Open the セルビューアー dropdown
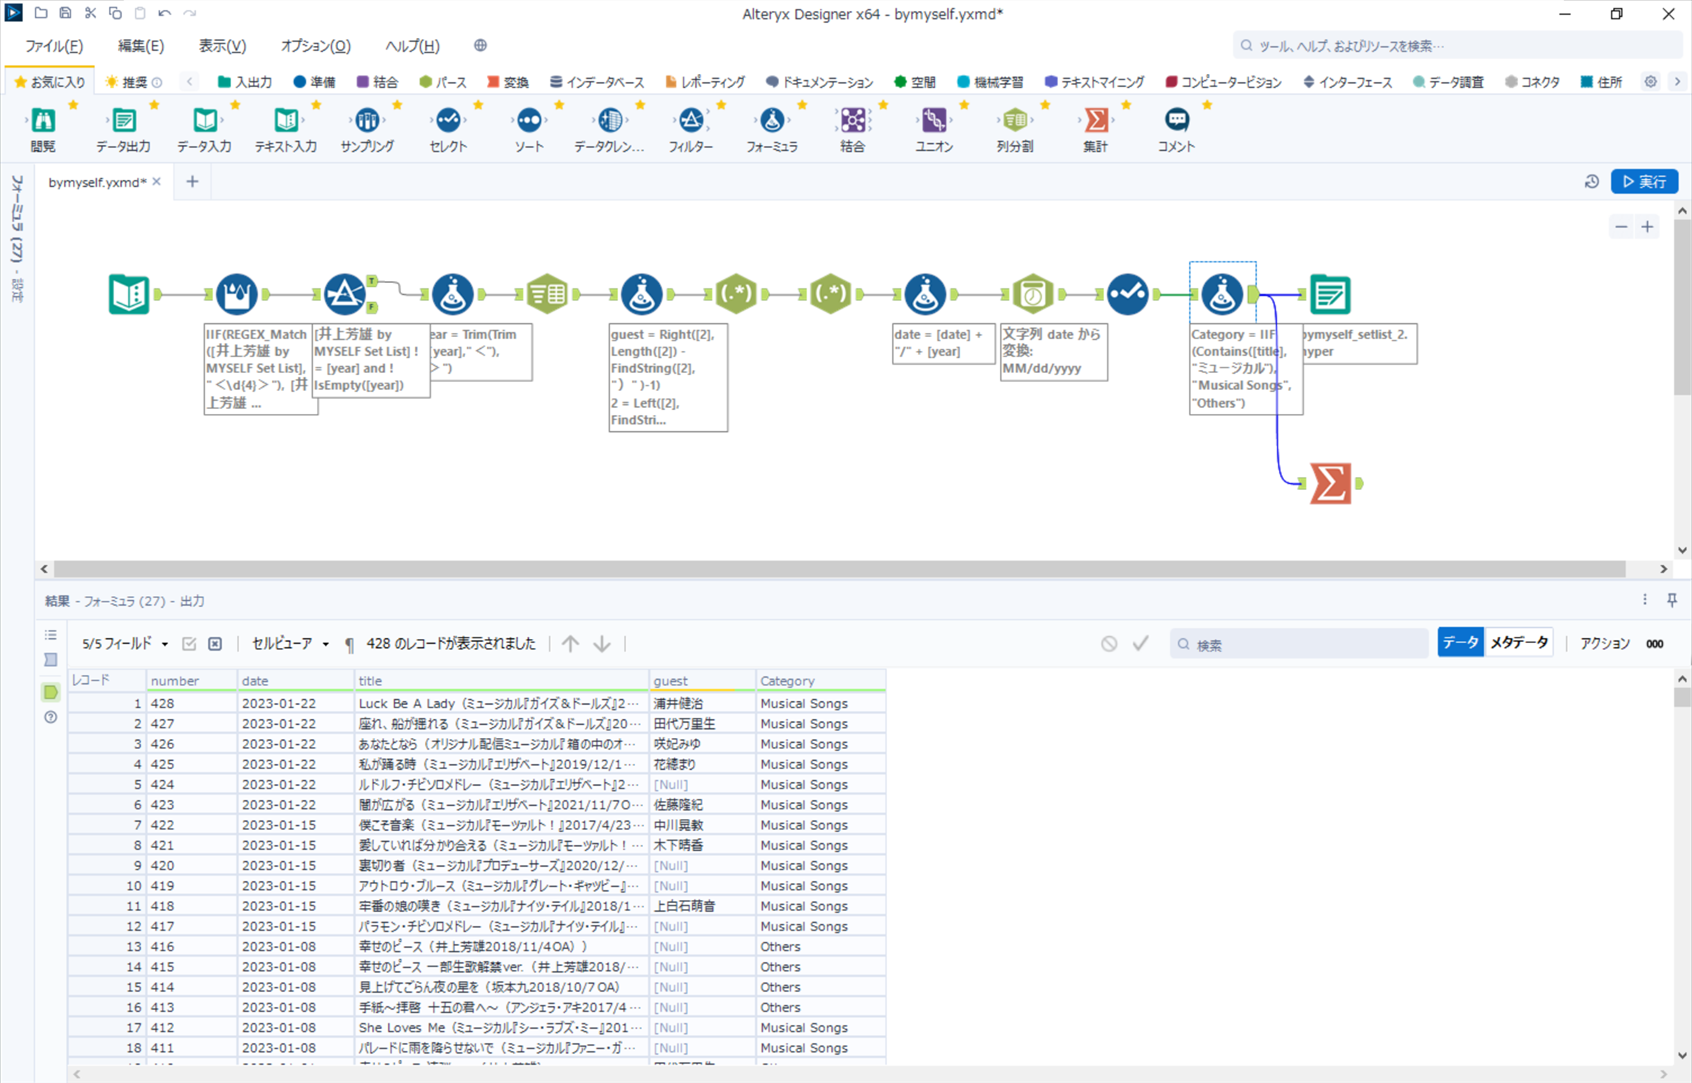Screen dimensions: 1692x1083 290,644
